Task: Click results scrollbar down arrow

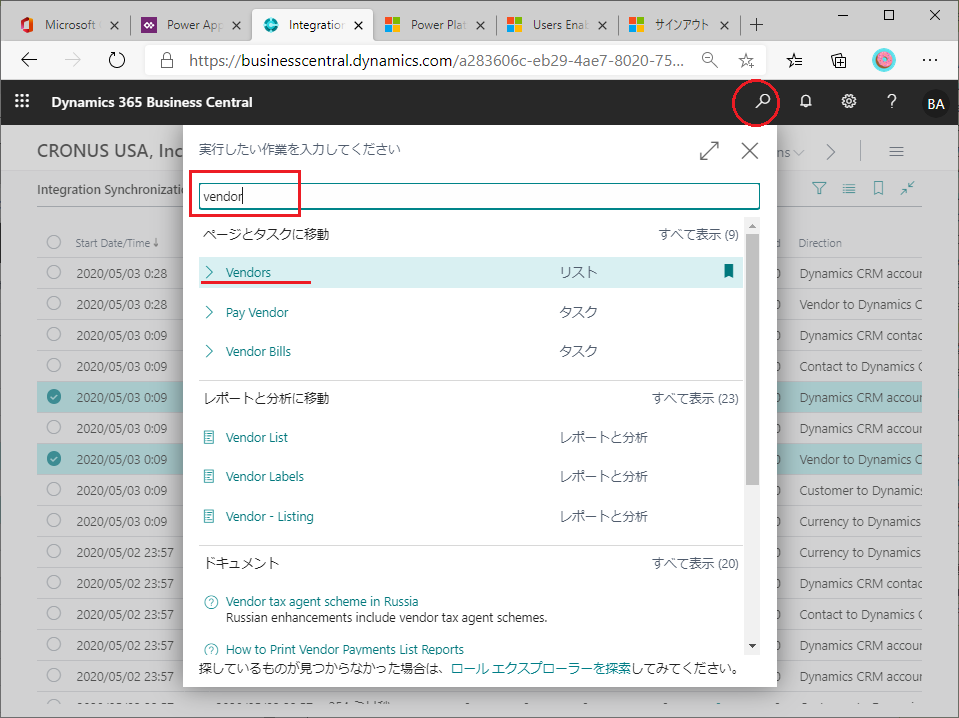Action: point(752,646)
